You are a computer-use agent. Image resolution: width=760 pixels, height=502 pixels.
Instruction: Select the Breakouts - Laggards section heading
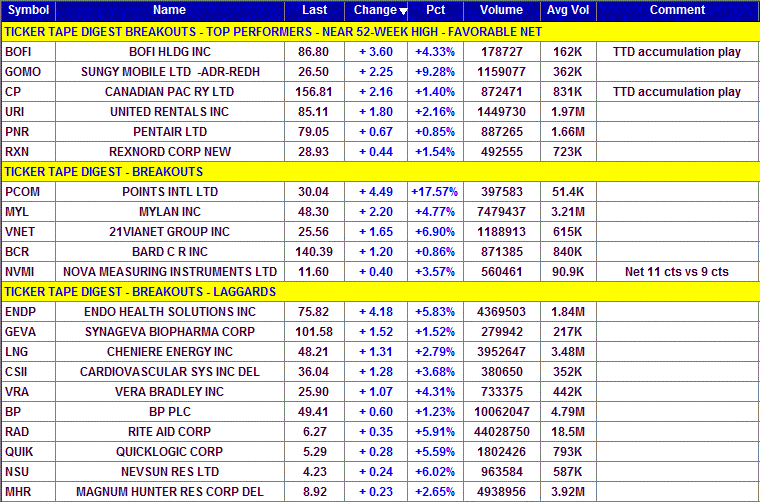point(380,292)
